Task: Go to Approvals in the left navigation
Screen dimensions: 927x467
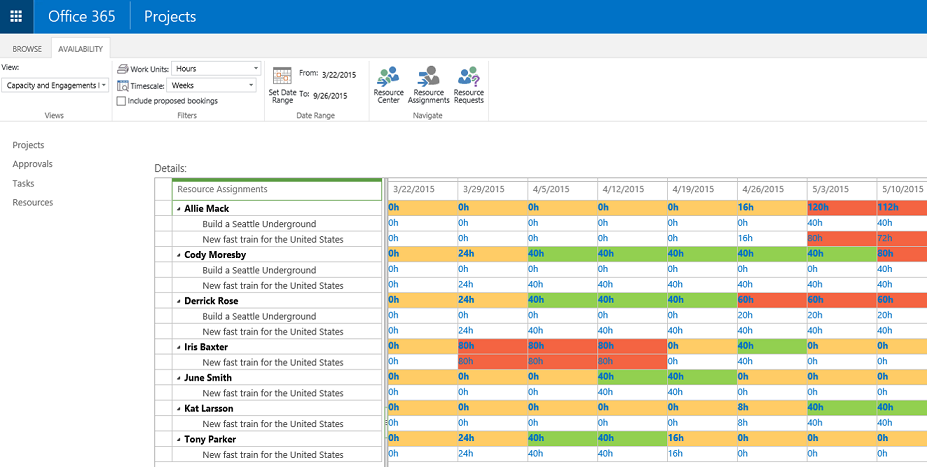Action: pos(33,164)
